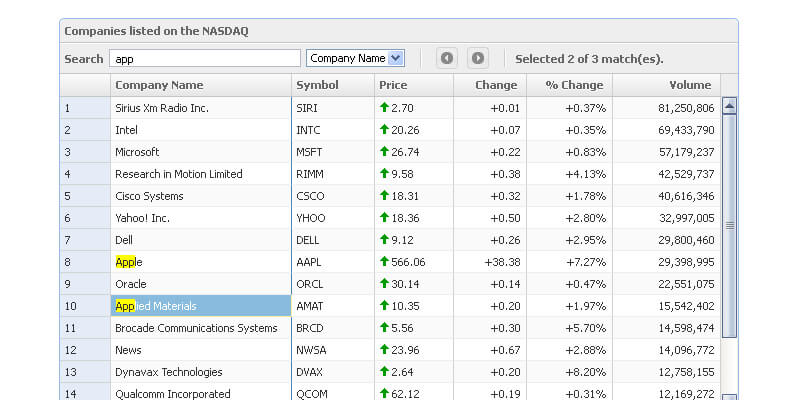Open the Company Name search dropdown
This screenshot has width=800, height=400.
tap(395, 59)
